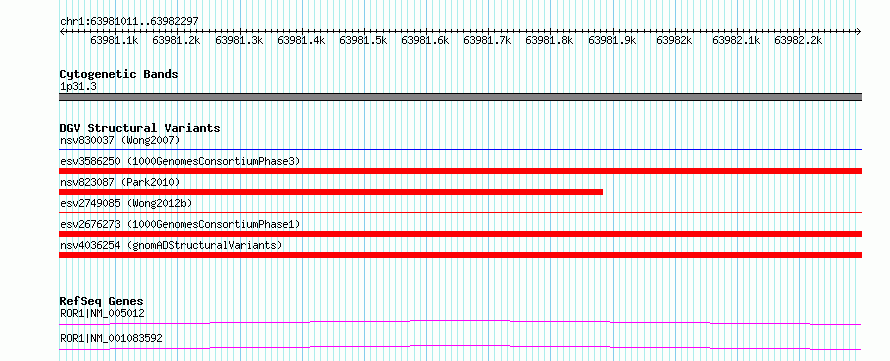Click the ruler's right arrow end
Viewport: 890px width, 361px height.
[858, 32]
